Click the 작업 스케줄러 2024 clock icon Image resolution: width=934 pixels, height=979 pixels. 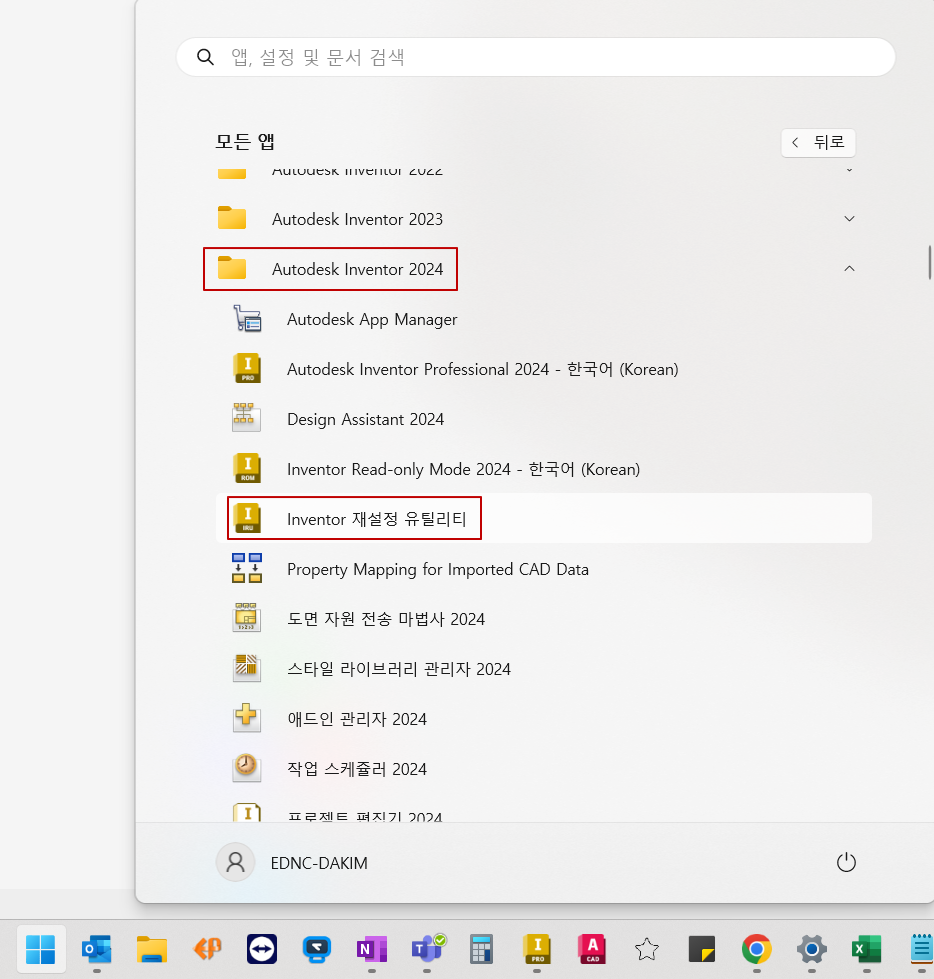tap(247, 768)
